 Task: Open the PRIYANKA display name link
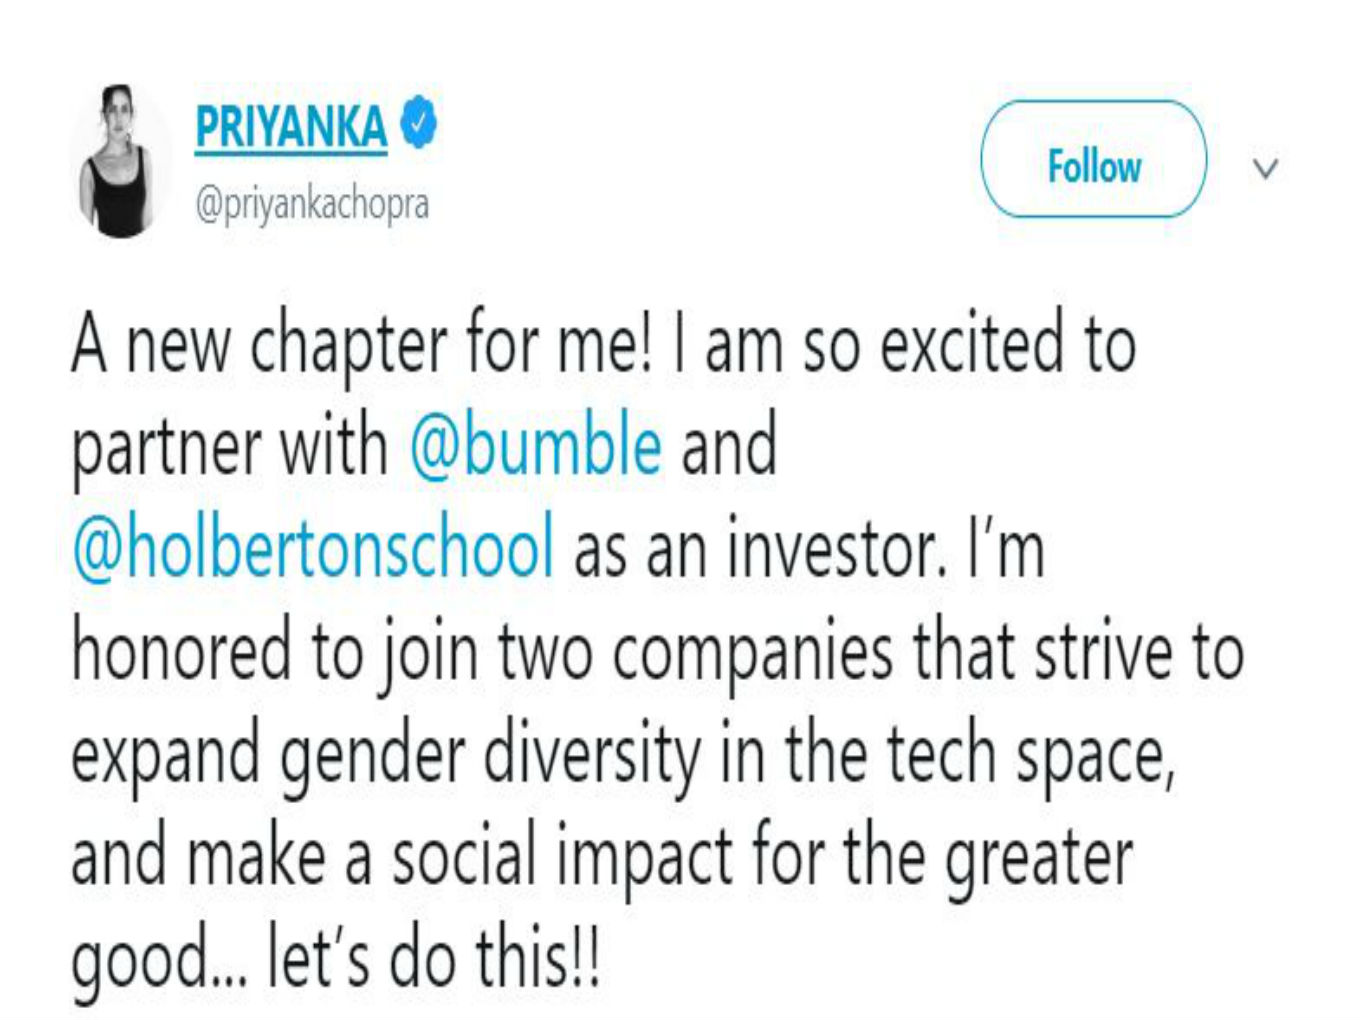[291, 128]
